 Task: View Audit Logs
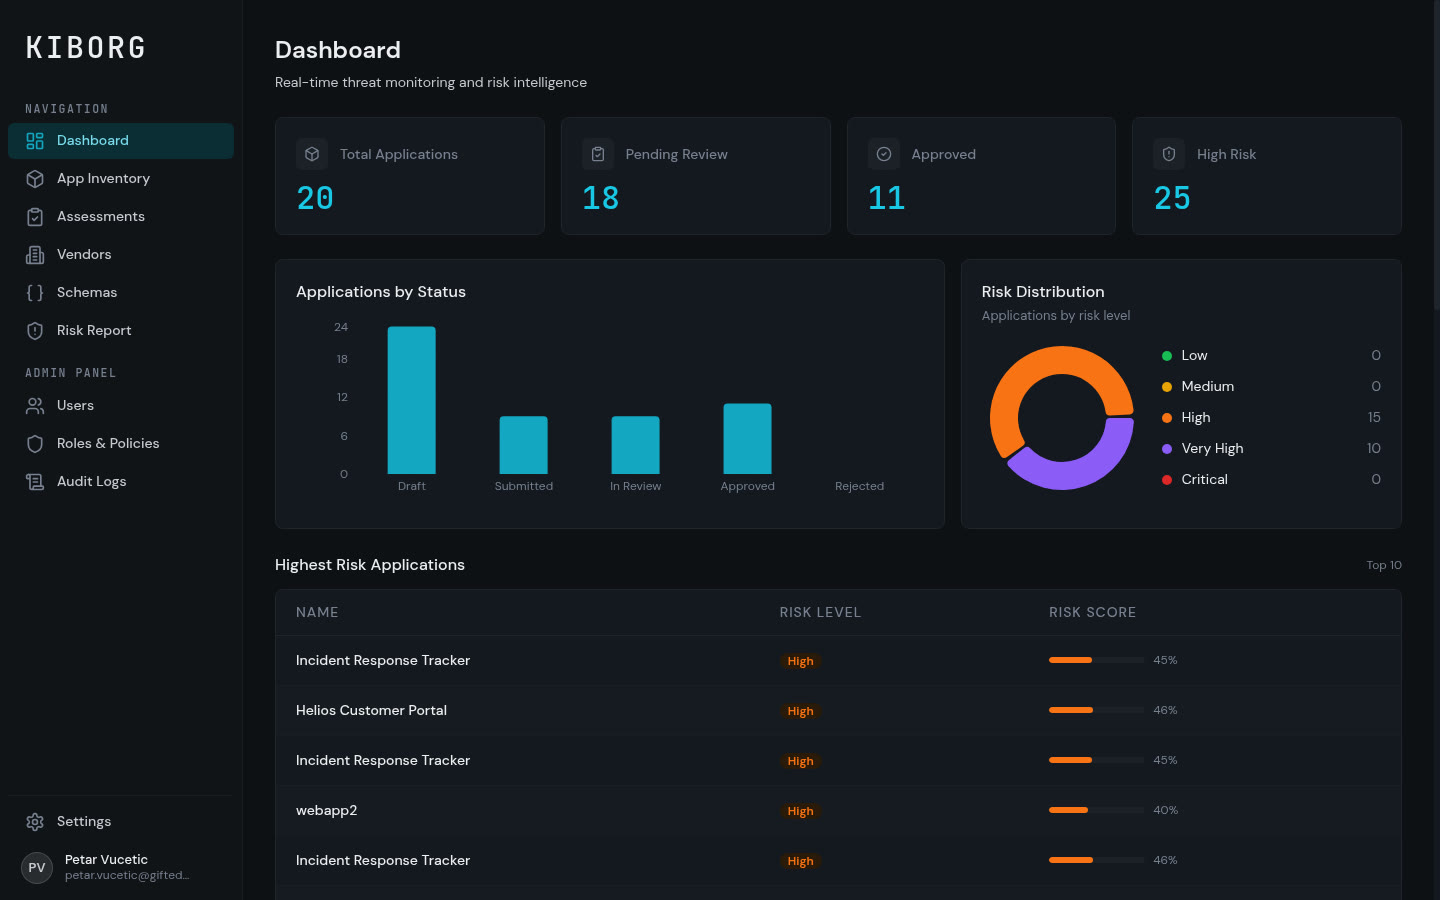[121, 482]
